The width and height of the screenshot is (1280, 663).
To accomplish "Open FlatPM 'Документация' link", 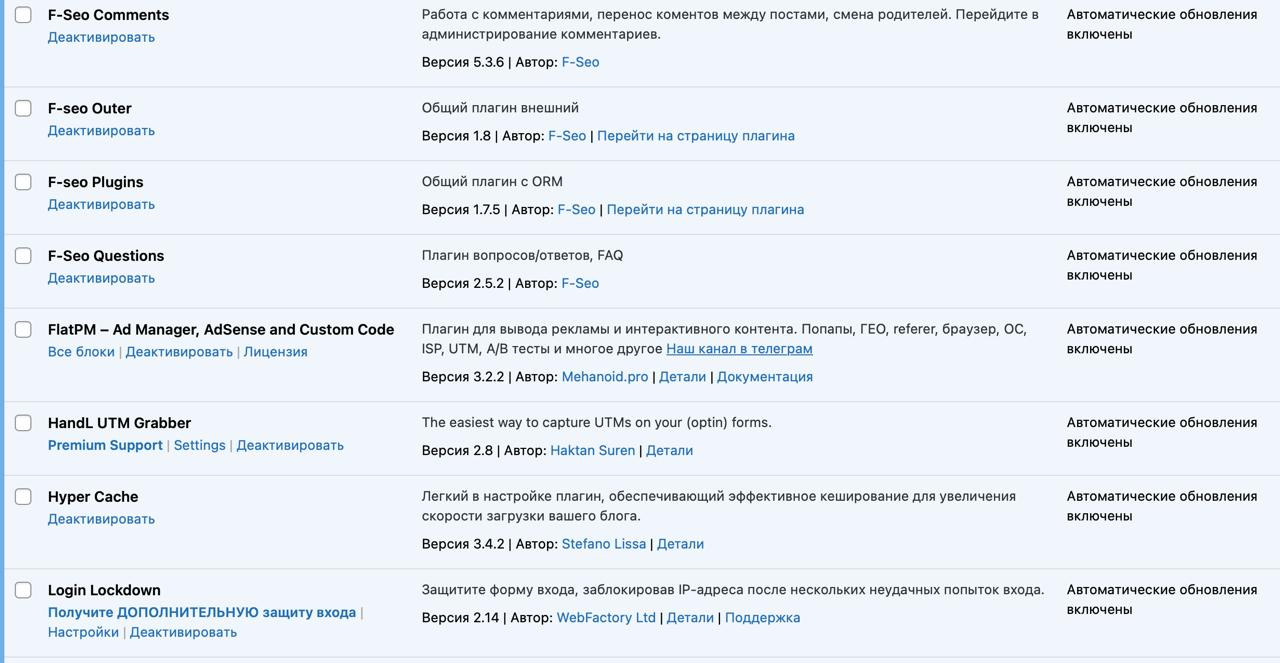I will click(764, 377).
